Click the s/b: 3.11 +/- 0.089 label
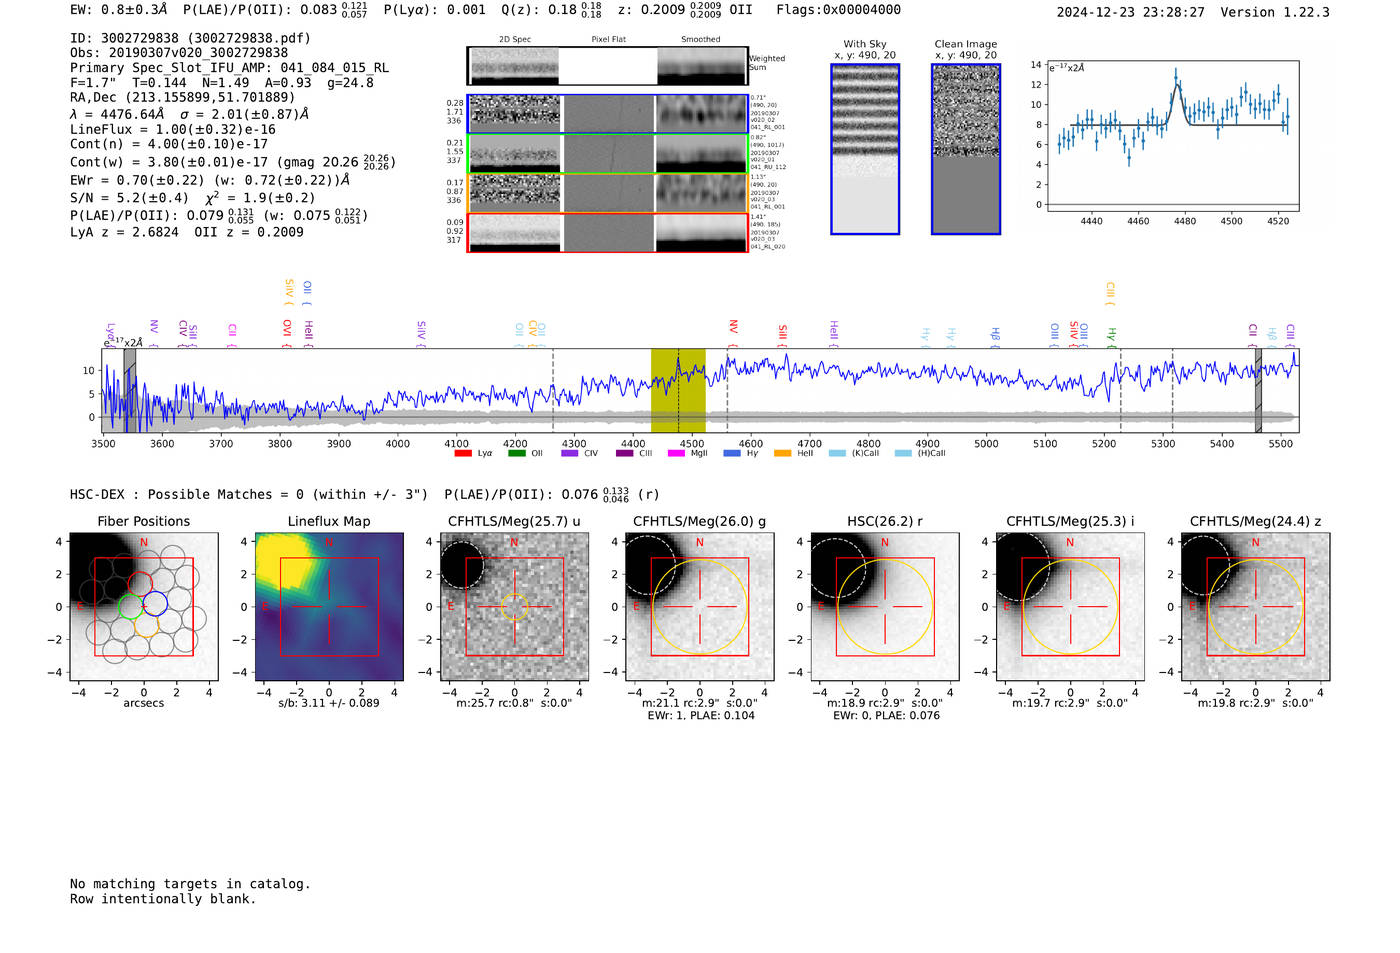1400x953 pixels. coord(329,703)
